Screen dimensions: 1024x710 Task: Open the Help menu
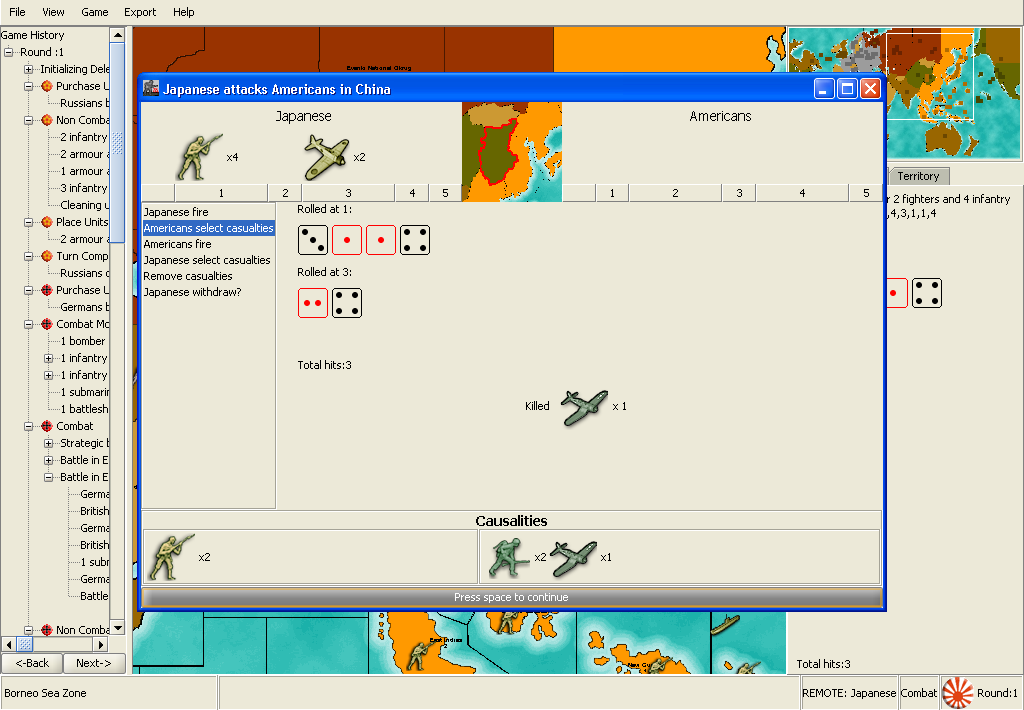point(184,12)
